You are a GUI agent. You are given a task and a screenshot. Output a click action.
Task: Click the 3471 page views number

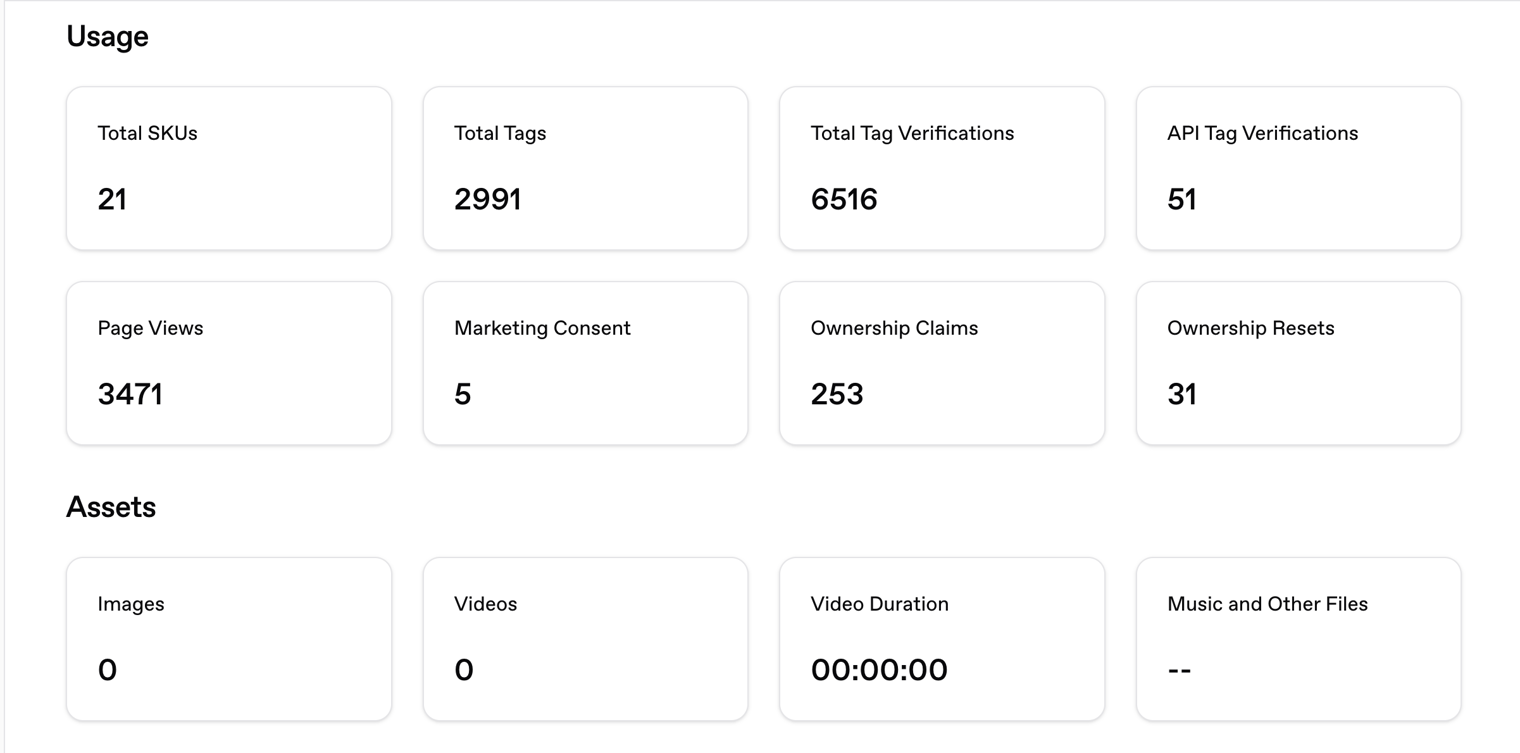pos(130,394)
